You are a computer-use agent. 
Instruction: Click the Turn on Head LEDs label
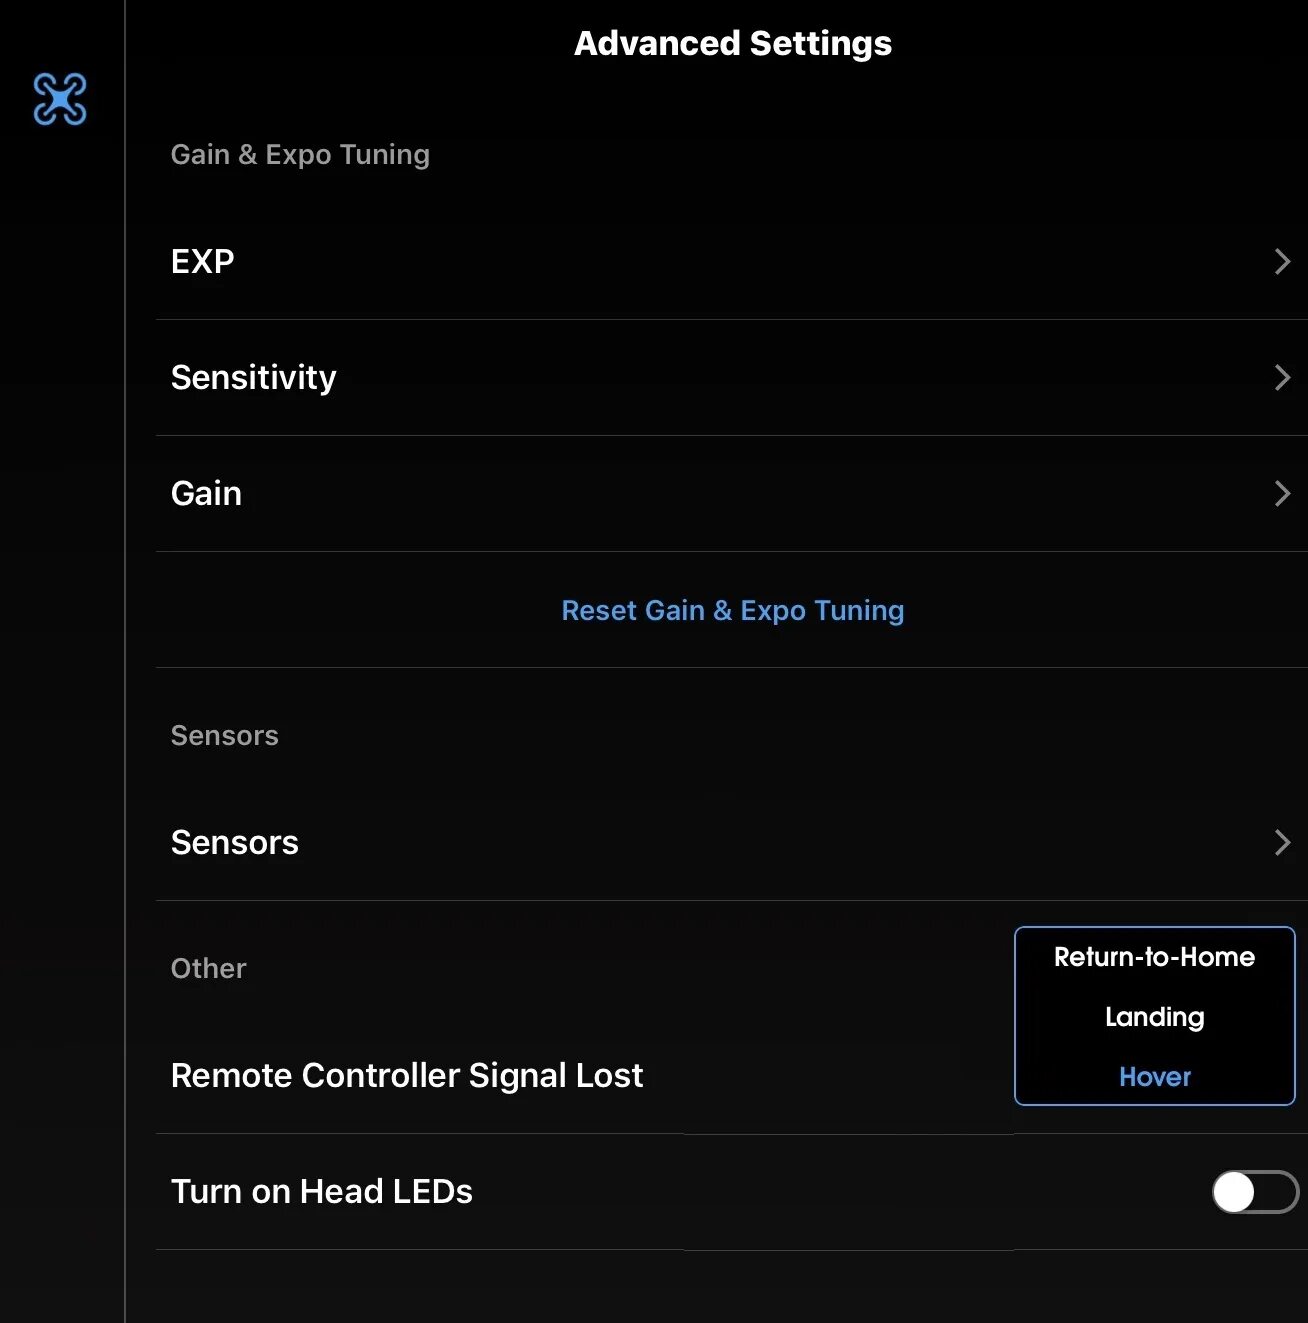click(x=321, y=1191)
